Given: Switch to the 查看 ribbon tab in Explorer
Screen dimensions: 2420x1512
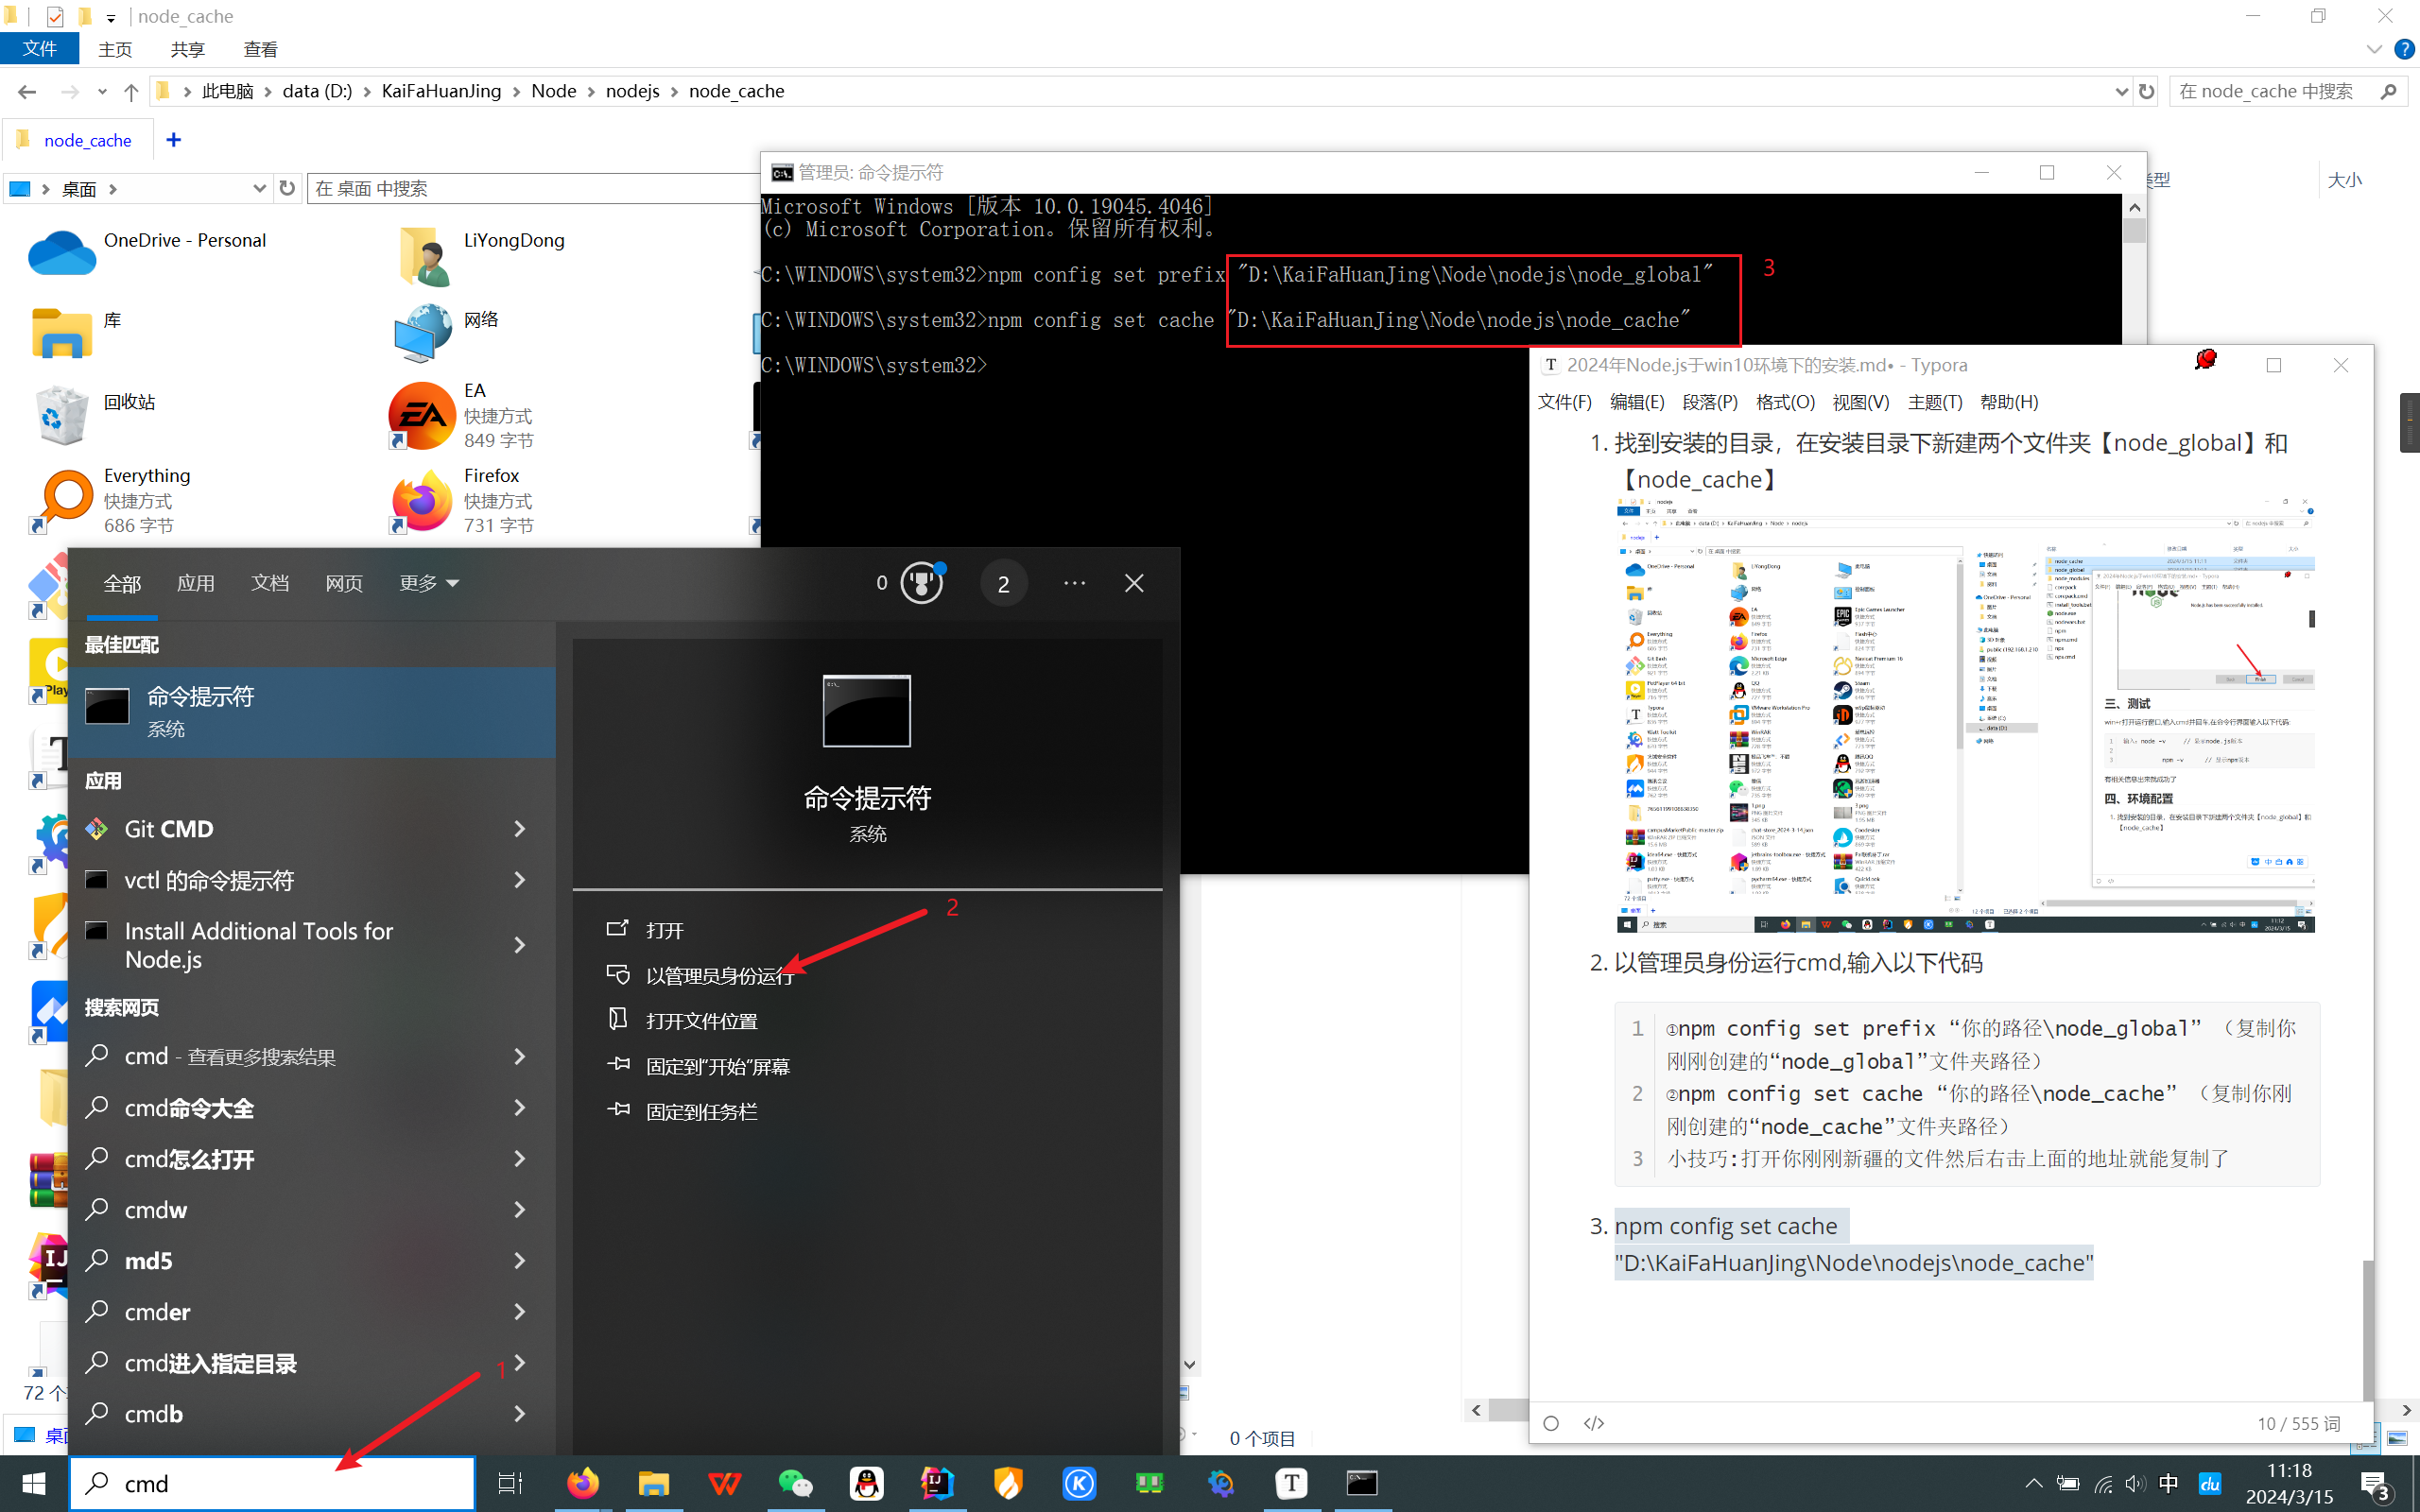Looking at the screenshot, I should coord(260,49).
